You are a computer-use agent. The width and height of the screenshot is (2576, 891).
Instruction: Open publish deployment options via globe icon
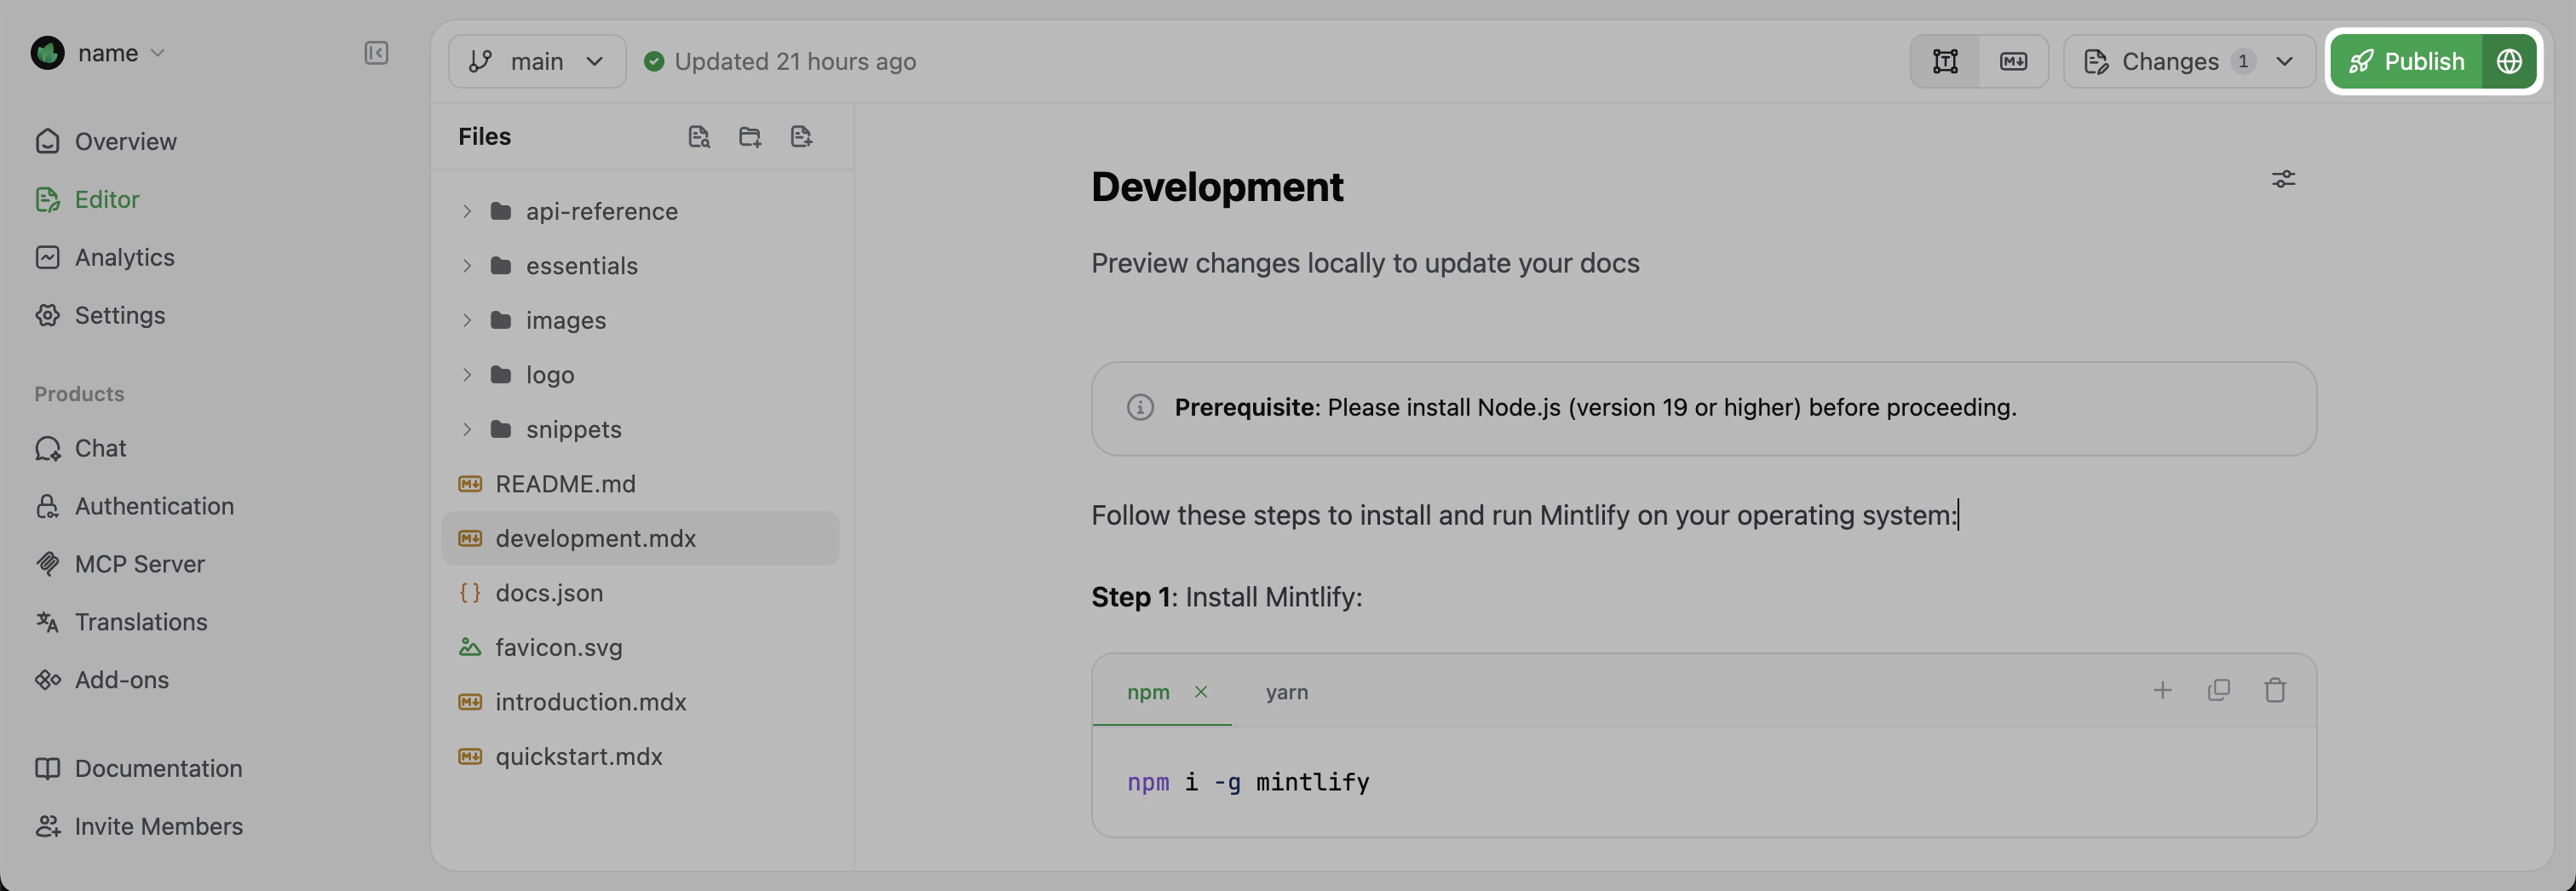(x=2510, y=61)
